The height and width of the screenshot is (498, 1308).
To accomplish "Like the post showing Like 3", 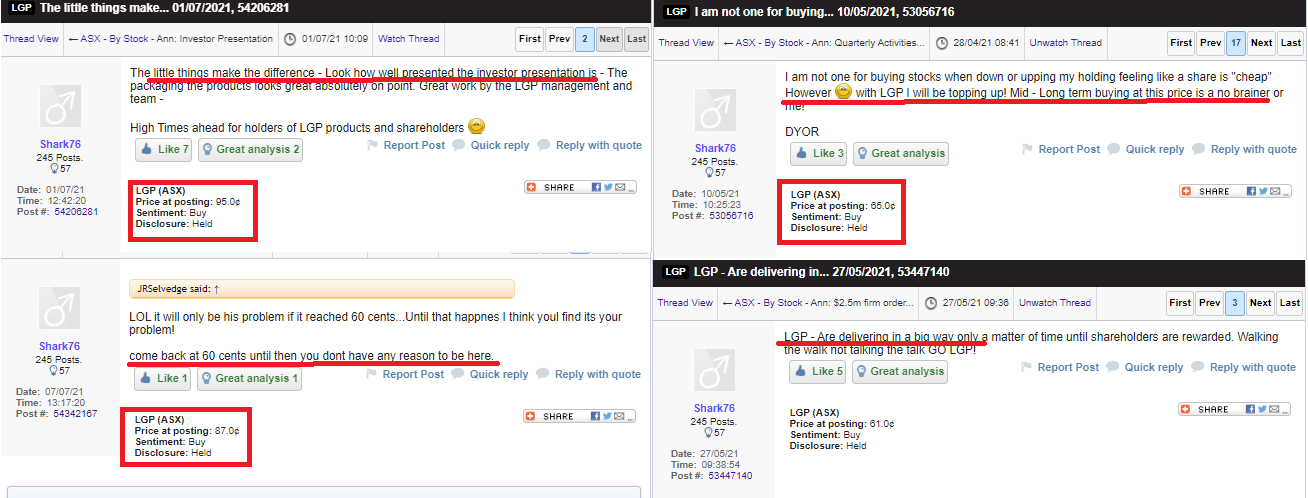I will click(x=819, y=154).
